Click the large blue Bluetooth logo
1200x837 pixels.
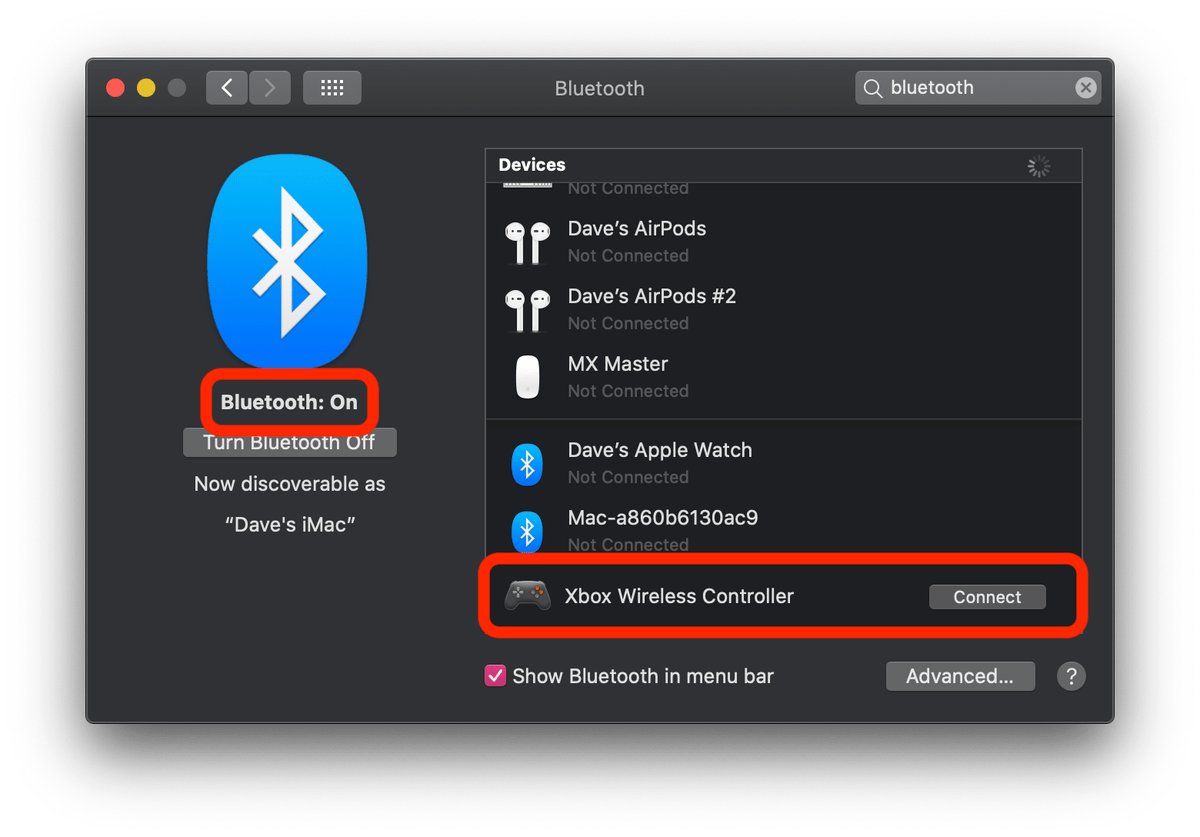pyautogui.click(x=288, y=260)
